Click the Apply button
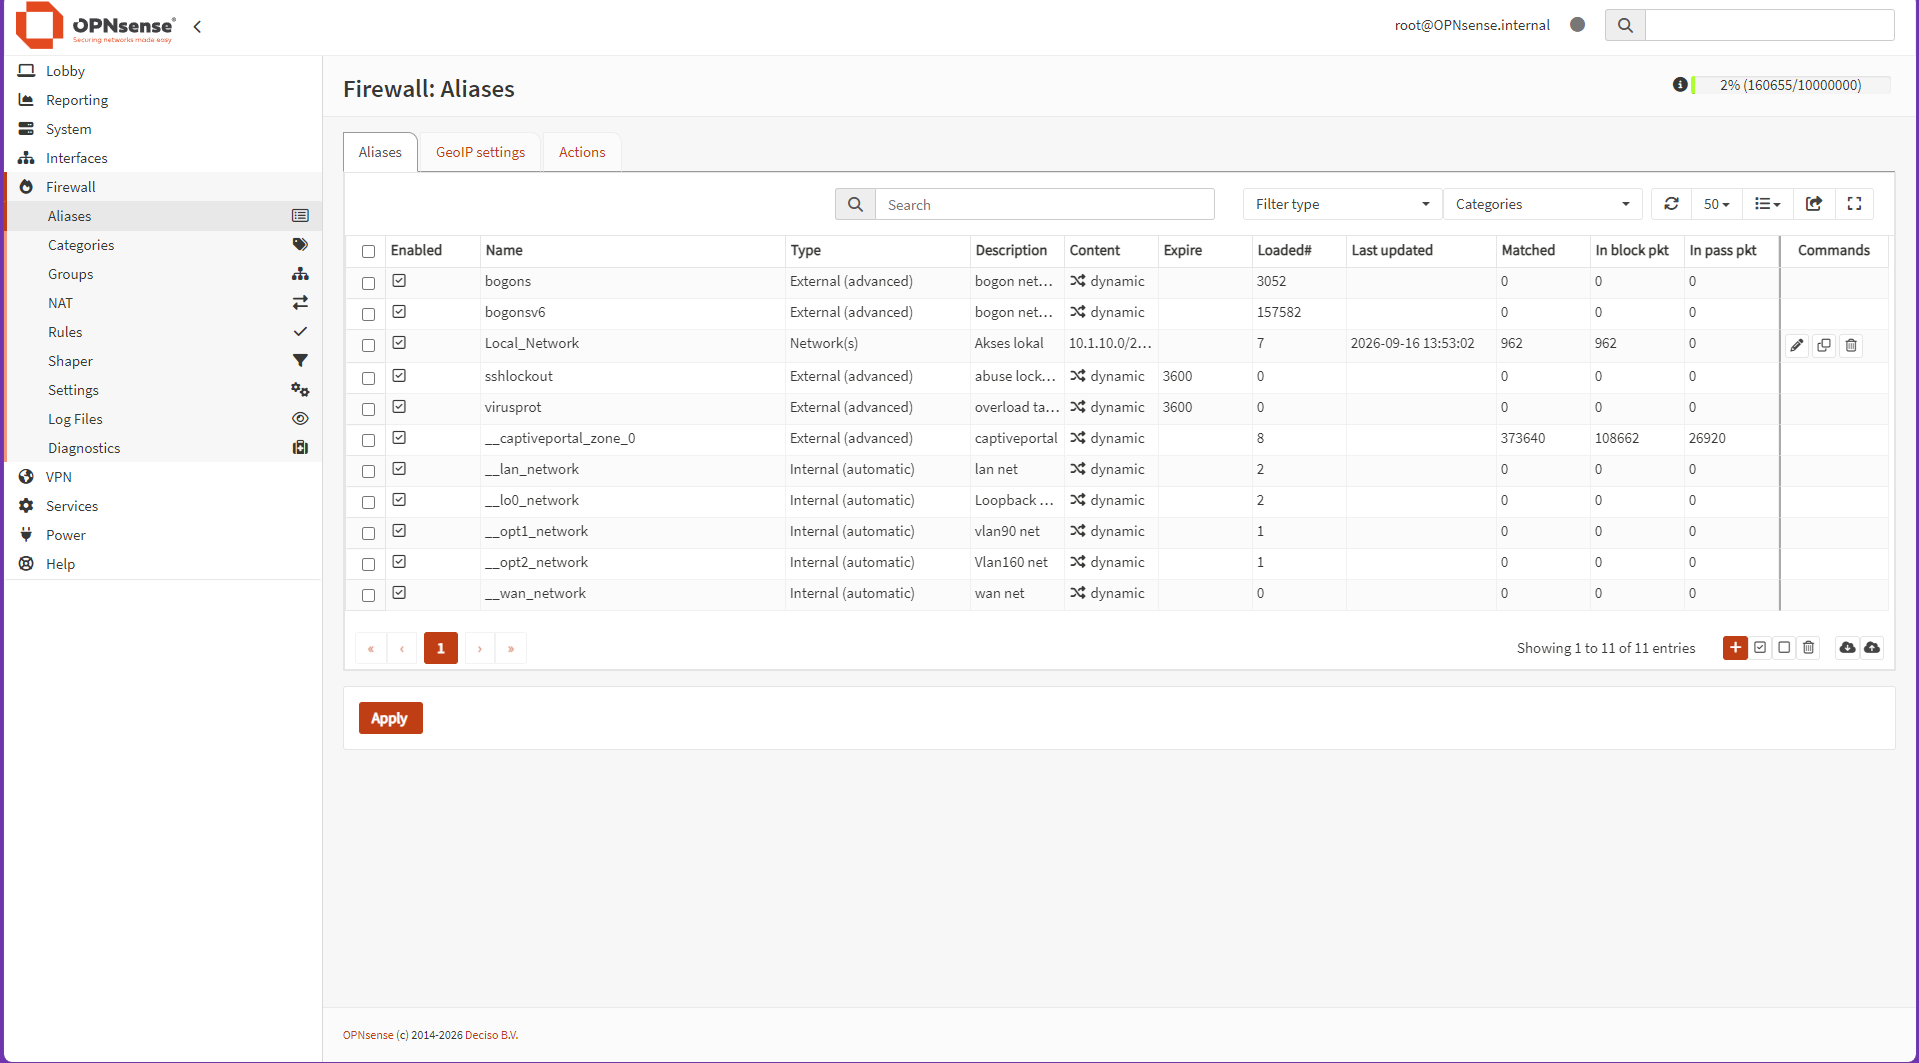 (390, 718)
